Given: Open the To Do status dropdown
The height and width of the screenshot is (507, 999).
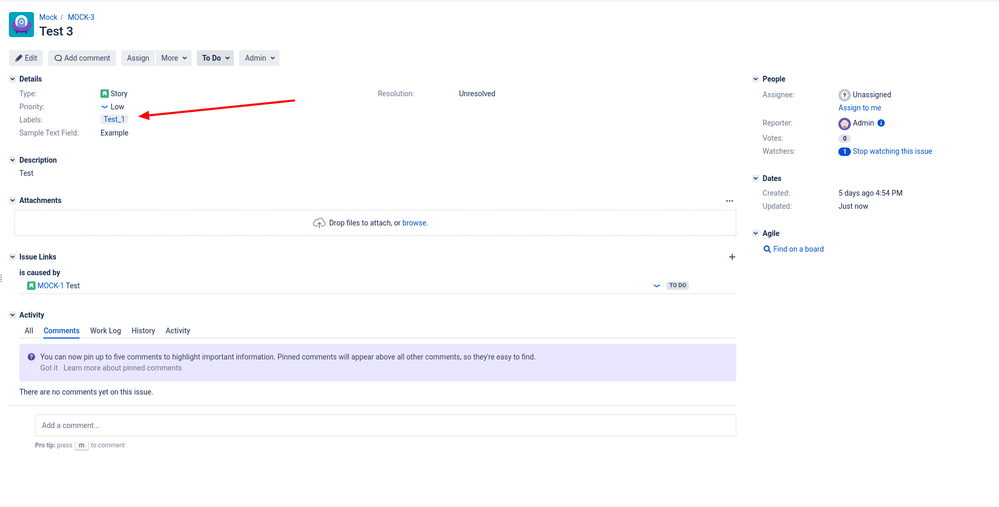Looking at the screenshot, I should coord(215,58).
